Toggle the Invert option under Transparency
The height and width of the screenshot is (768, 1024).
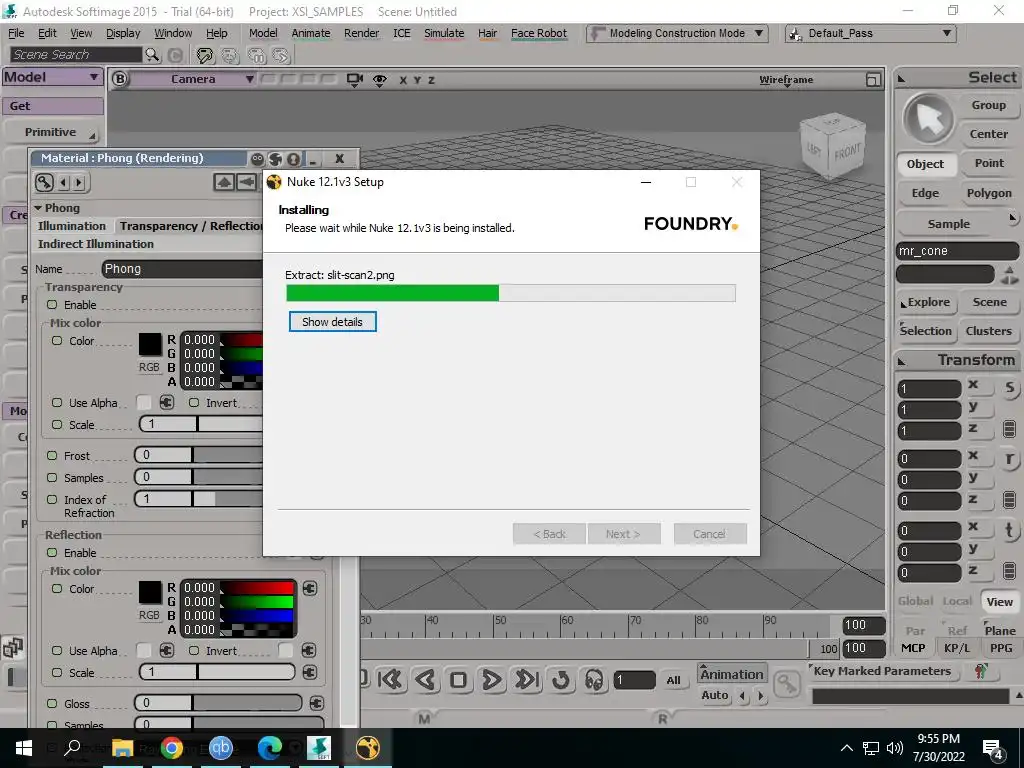pyautogui.click(x=194, y=403)
